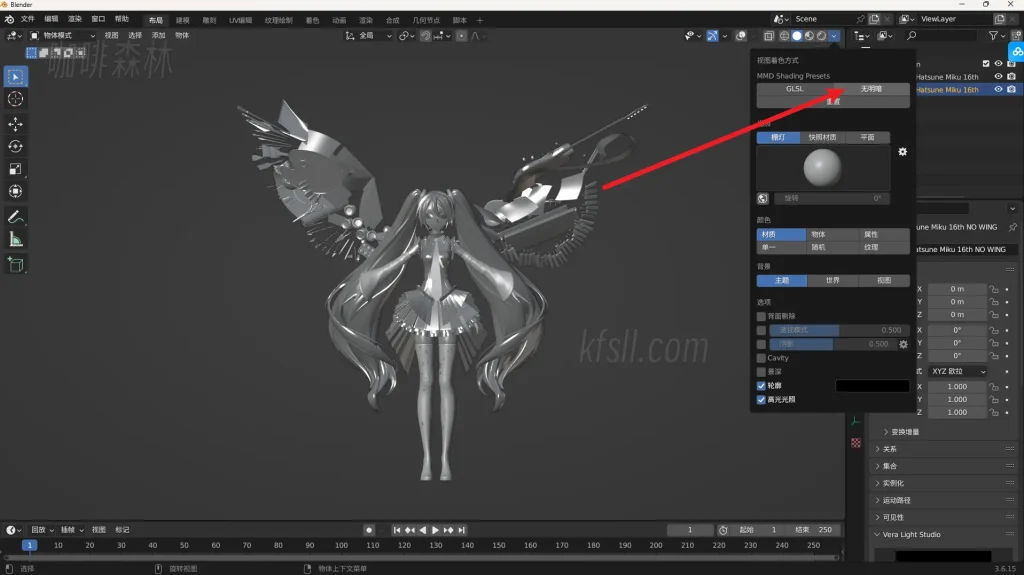Activate the Annotate pencil tool
The image size is (1024, 575).
tap(16, 217)
